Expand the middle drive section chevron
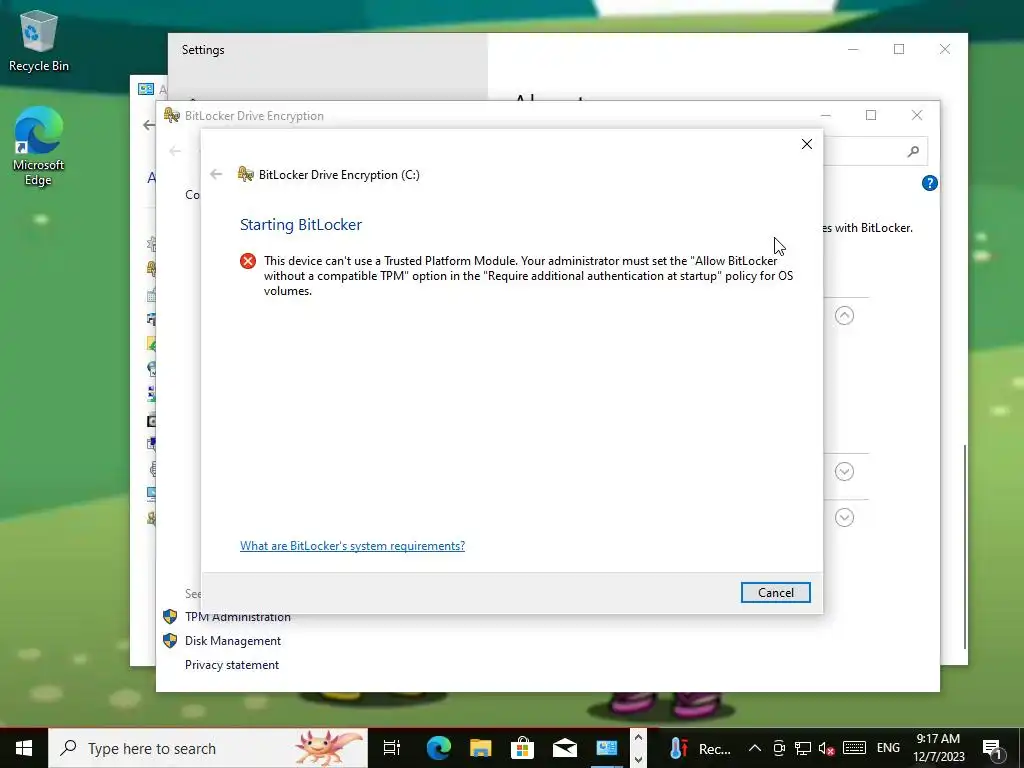1024x768 pixels. tap(844, 472)
